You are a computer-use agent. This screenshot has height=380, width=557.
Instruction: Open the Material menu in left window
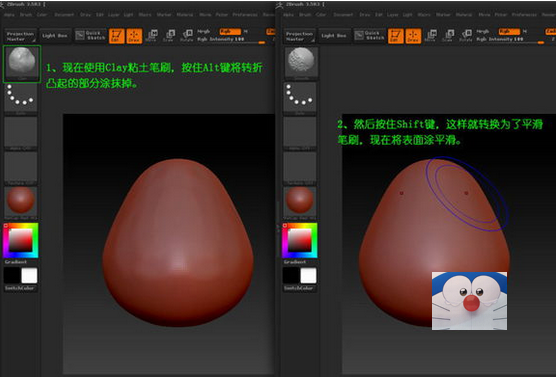pos(185,15)
